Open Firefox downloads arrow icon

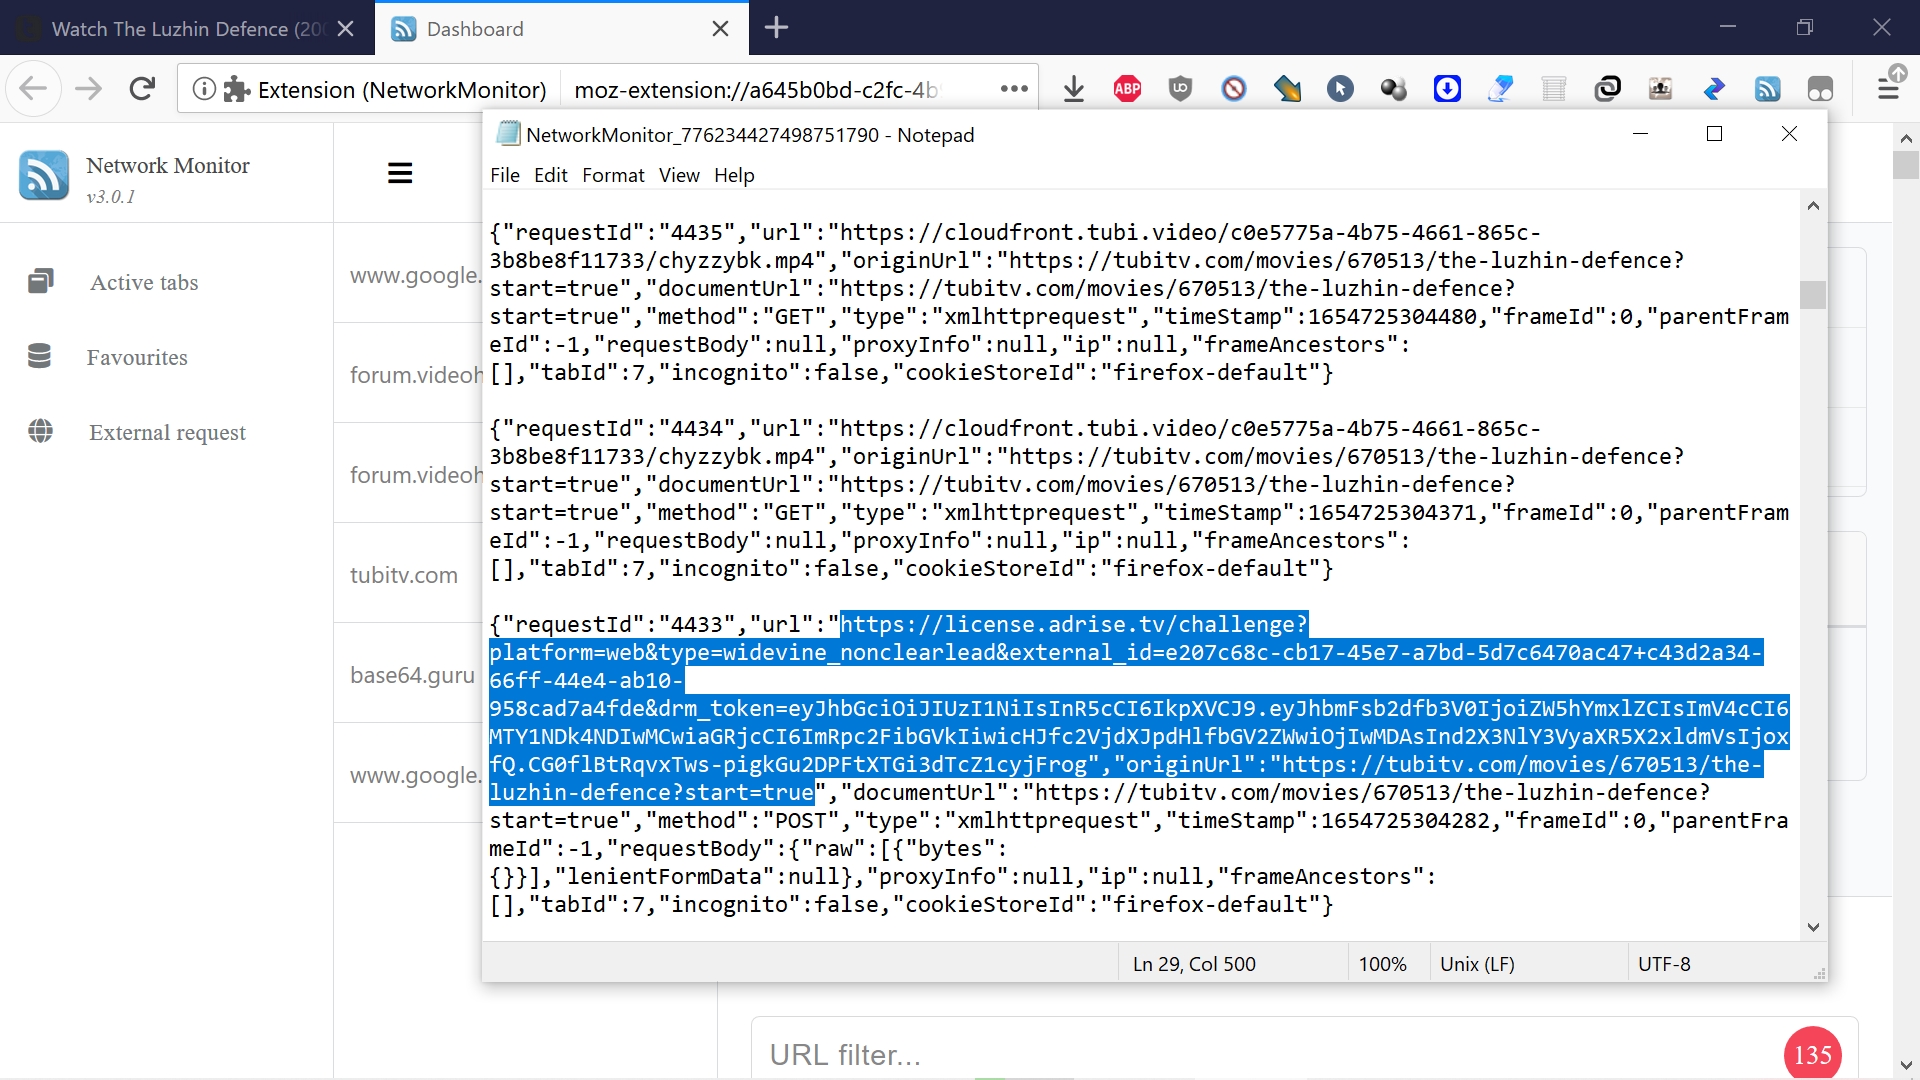point(1074,89)
